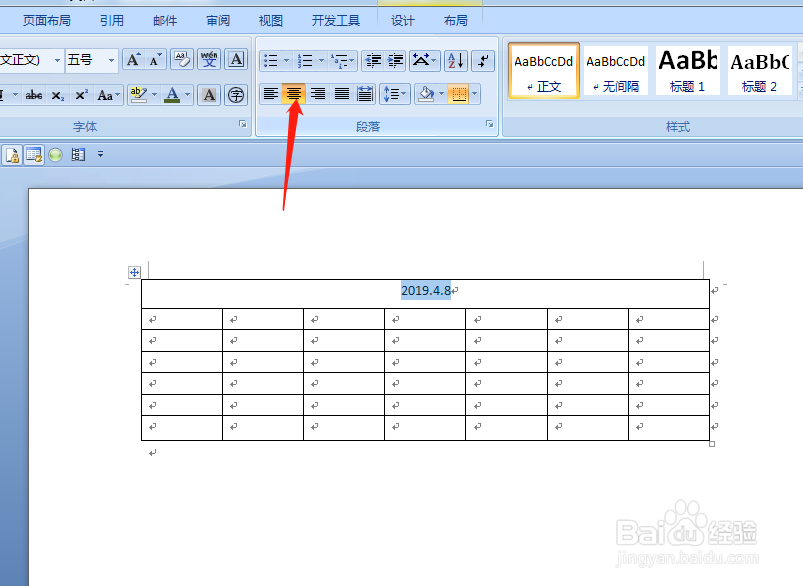Click the table-sheet icon in toolbar
Image resolution: width=803 pixels, height=586 pixels.
(x=34, y=155)
